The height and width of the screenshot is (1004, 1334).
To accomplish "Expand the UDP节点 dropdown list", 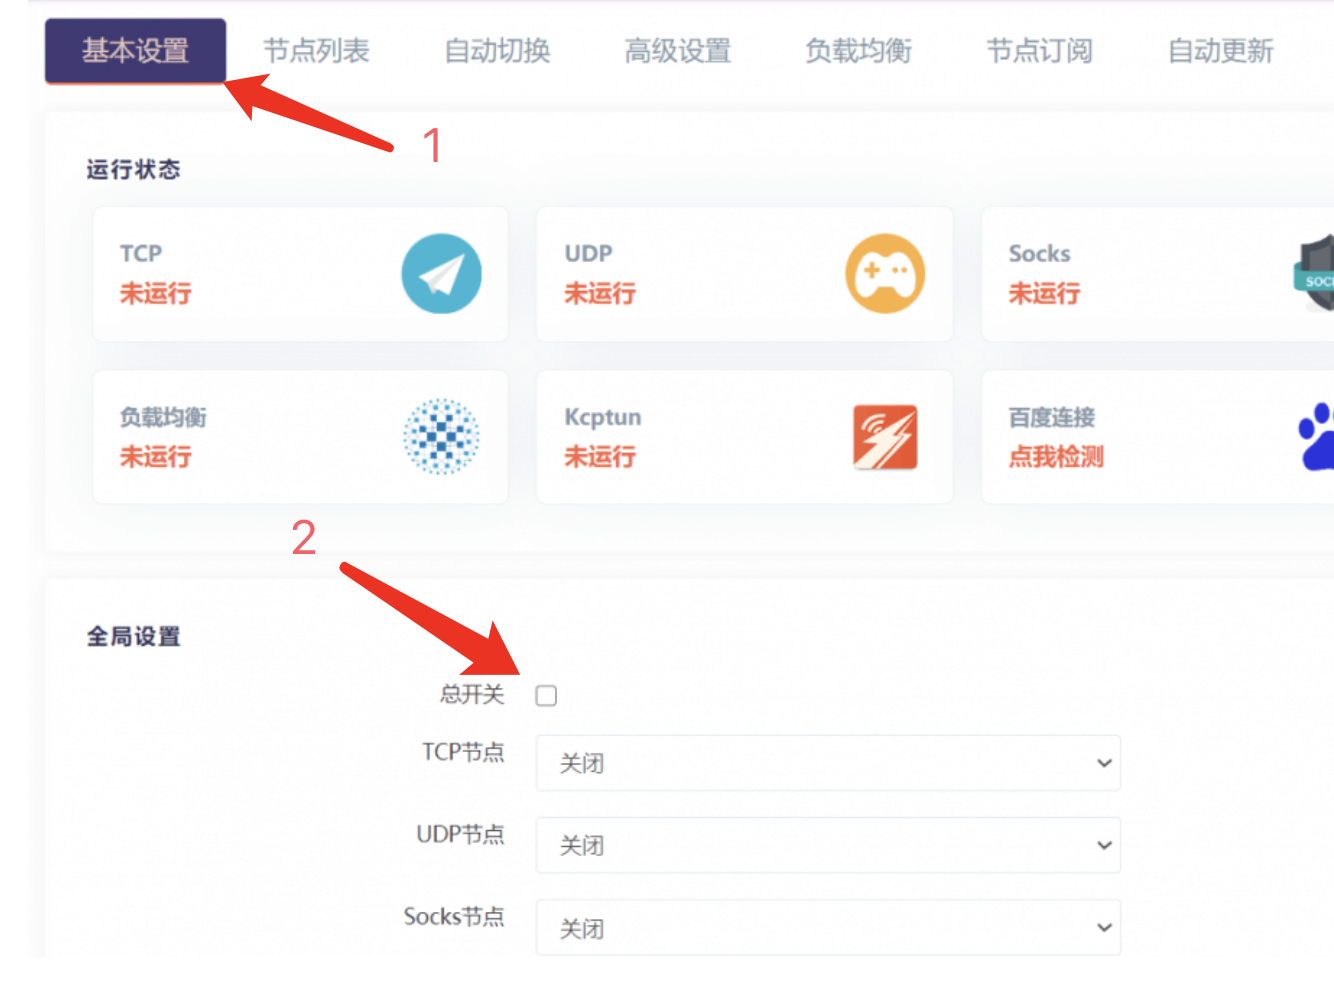I will (x=827, y=845).
